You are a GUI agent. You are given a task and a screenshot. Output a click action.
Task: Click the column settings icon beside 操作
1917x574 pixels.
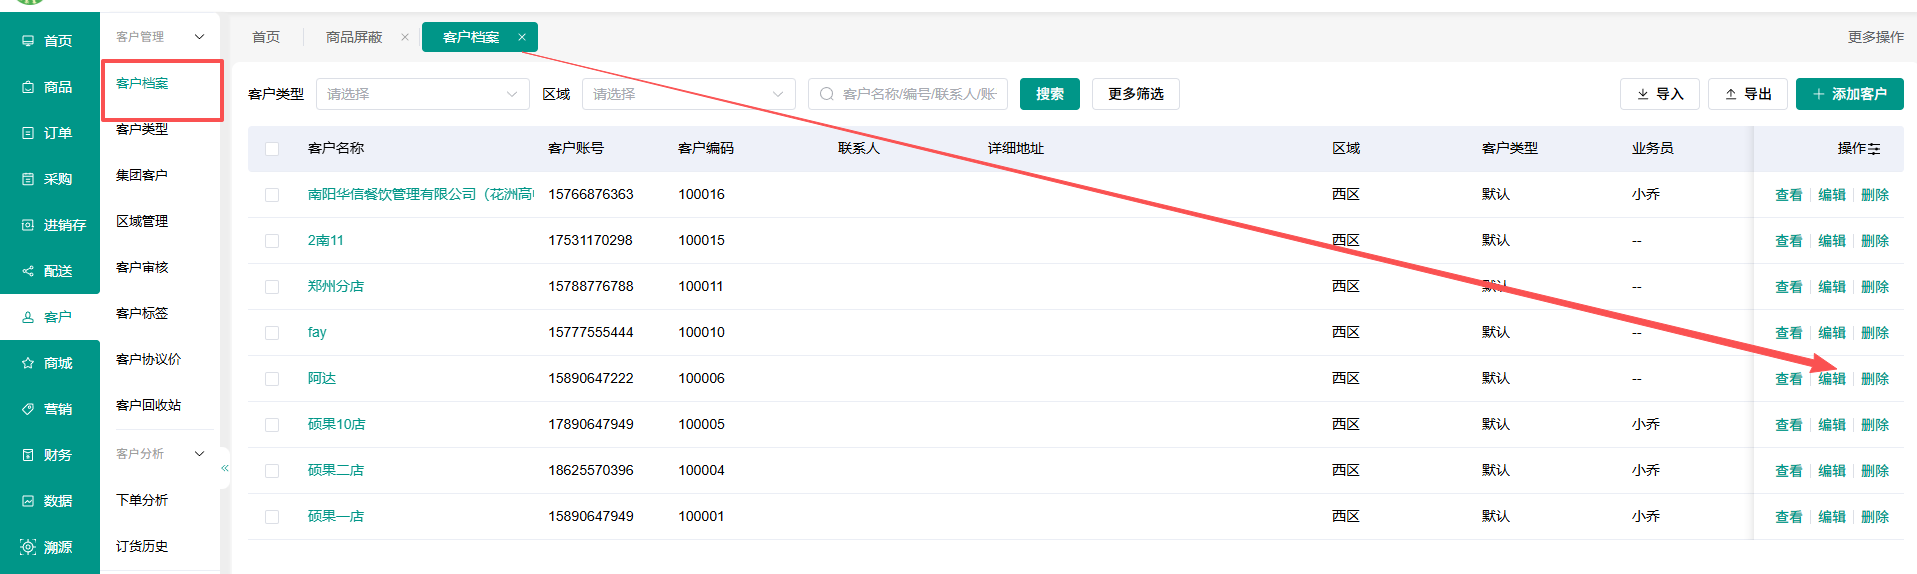(x=1874, y=149)
